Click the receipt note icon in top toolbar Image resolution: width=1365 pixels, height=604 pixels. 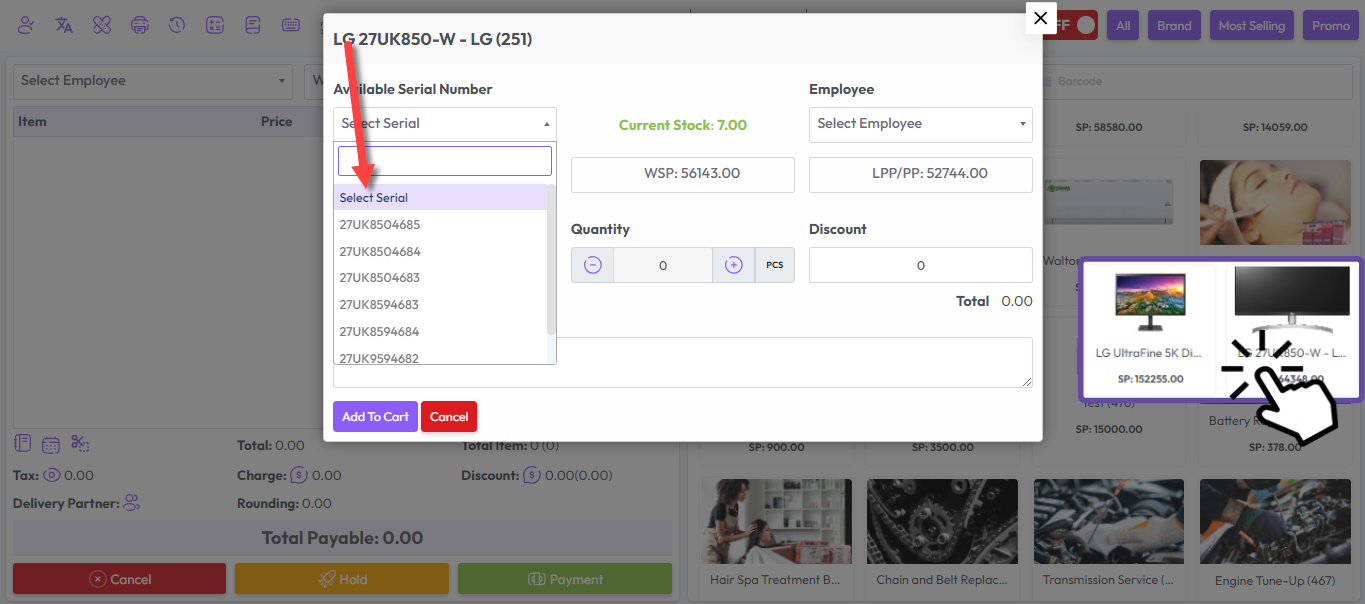tap(253, 25)
